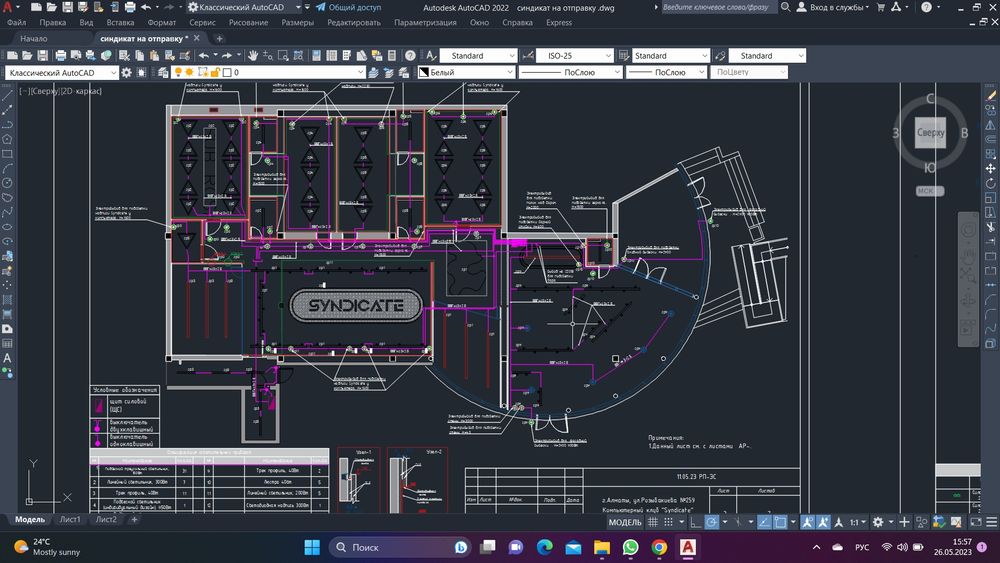
Task: Toggle Annotation visibility icon in status bar
Action: click(x=808, y=522)
